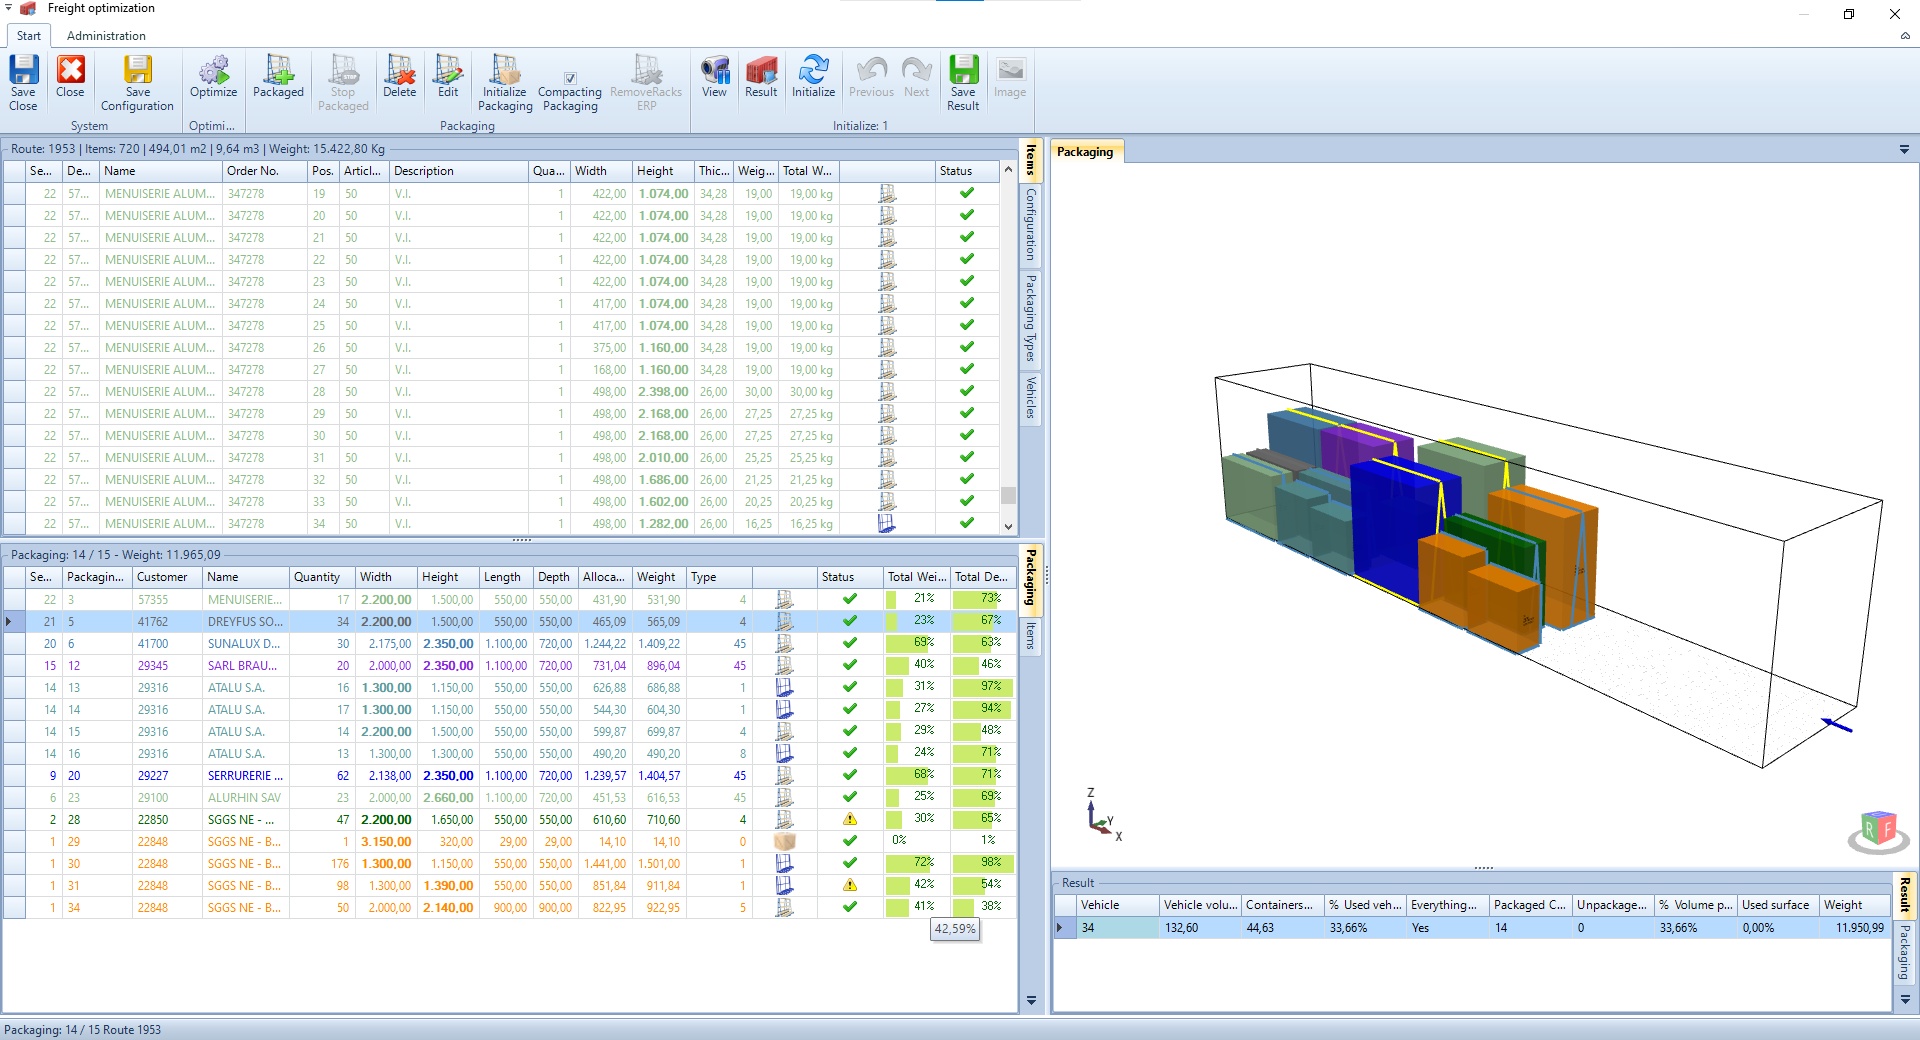The image size is (1920, 1040).
Task: Click items table scroll up arrow
Action: click(1008, 170)
